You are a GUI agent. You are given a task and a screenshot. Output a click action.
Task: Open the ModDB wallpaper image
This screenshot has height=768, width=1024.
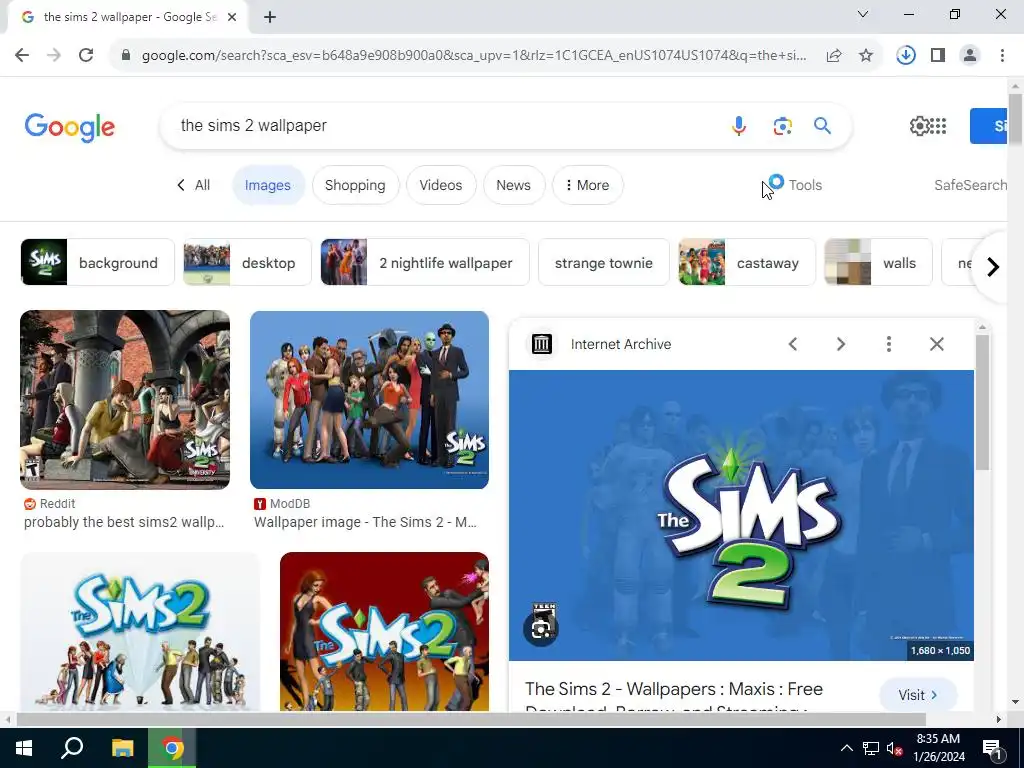[369, 400]
